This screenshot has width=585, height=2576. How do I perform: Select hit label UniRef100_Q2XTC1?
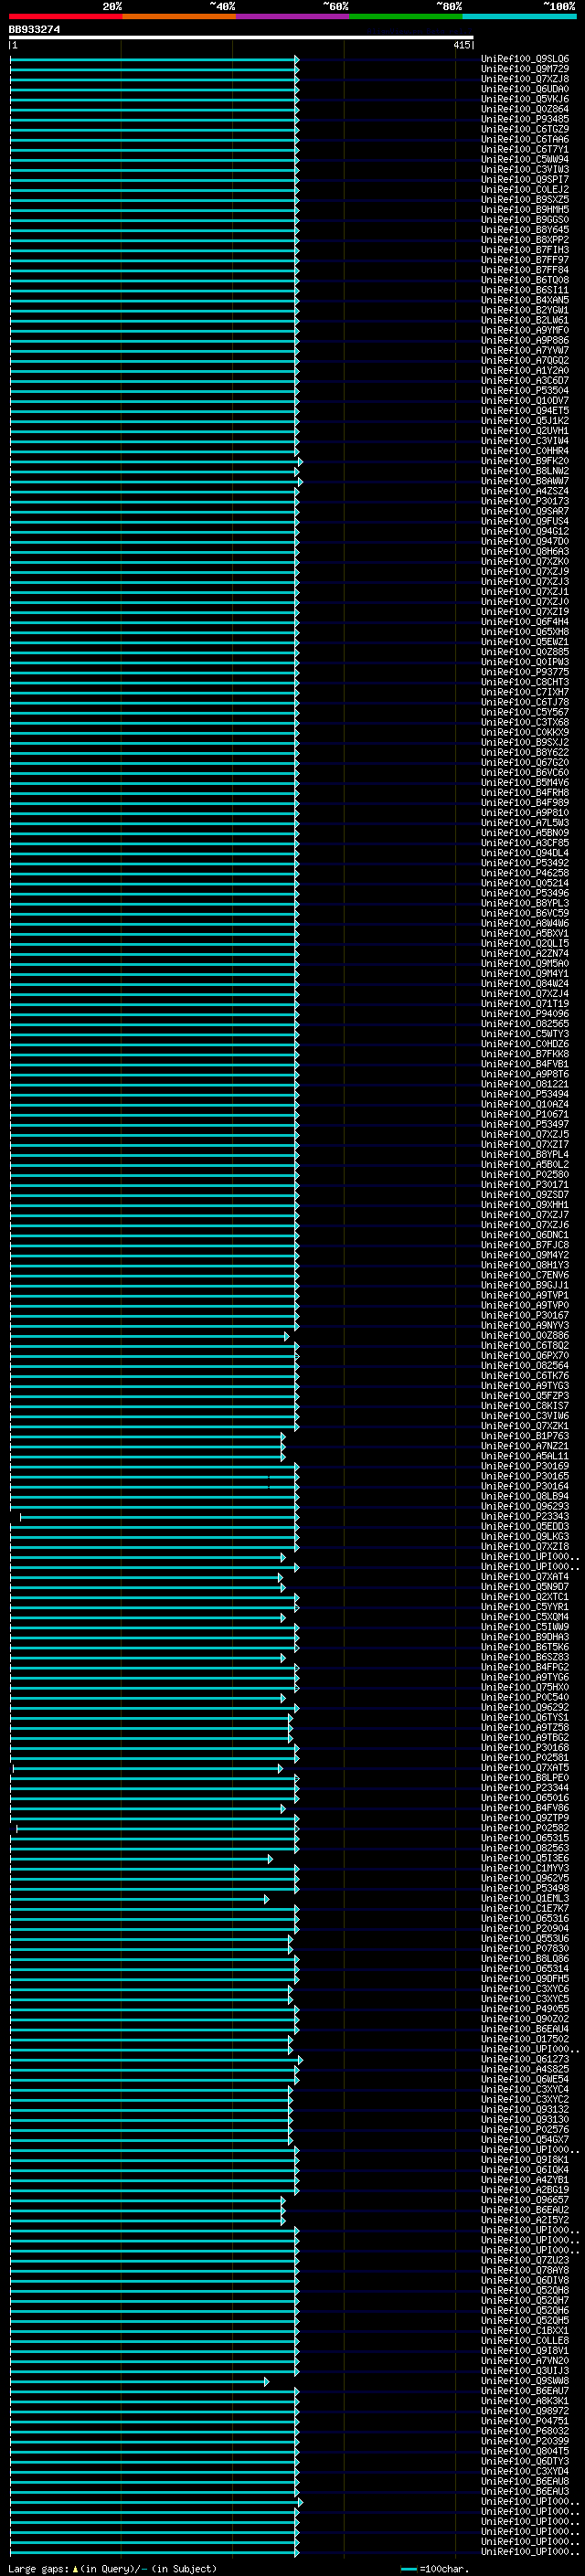pyautogui.click(x=525, y=1597)
